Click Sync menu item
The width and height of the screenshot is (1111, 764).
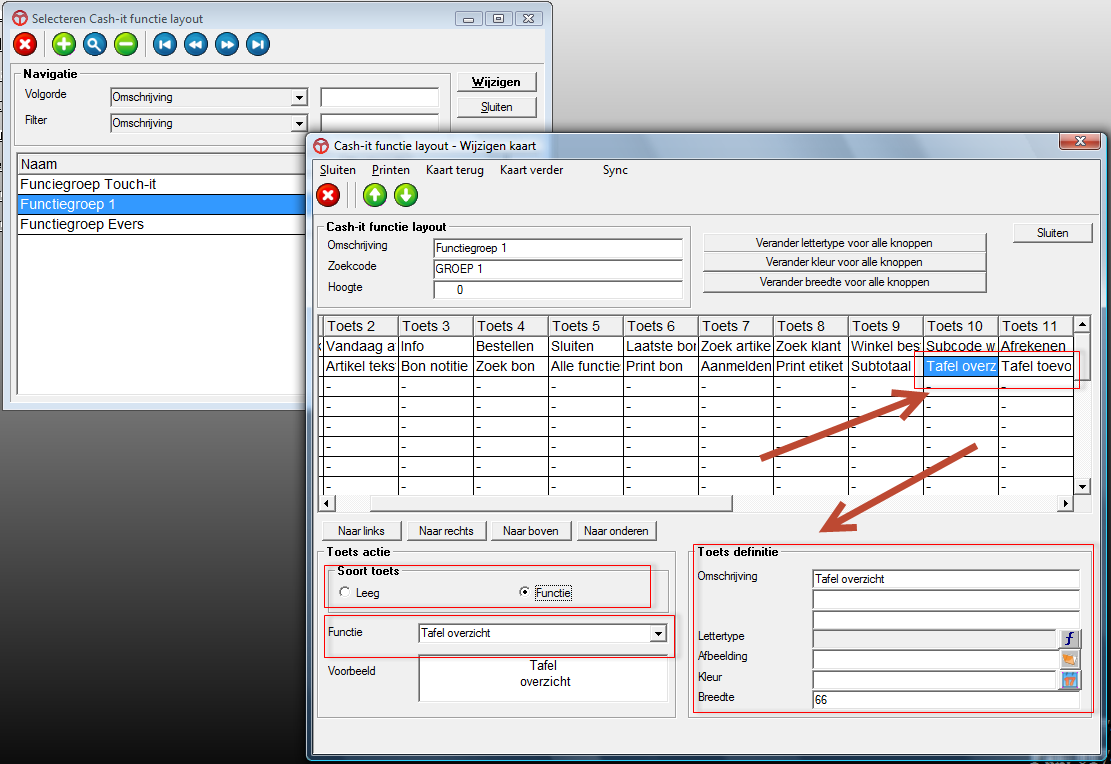point(615,170)
